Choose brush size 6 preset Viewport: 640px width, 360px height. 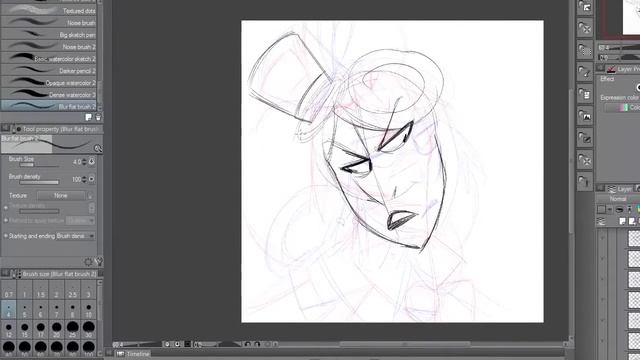tap(40, 310)
